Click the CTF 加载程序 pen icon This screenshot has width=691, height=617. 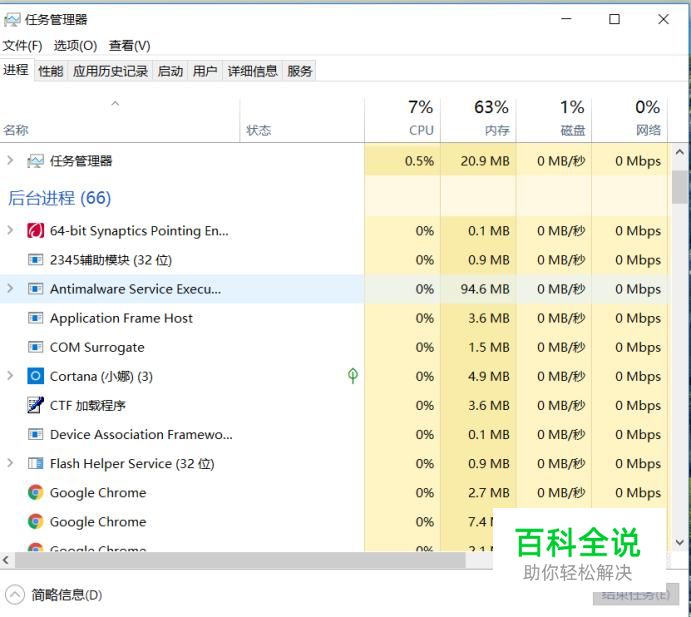(35, 405)
